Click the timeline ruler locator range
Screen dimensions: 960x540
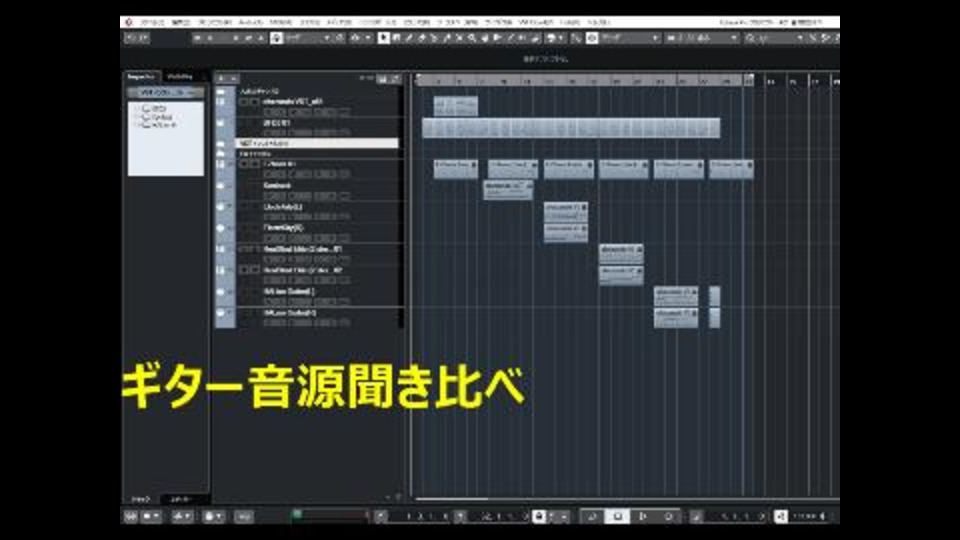(x=585, y=80)
